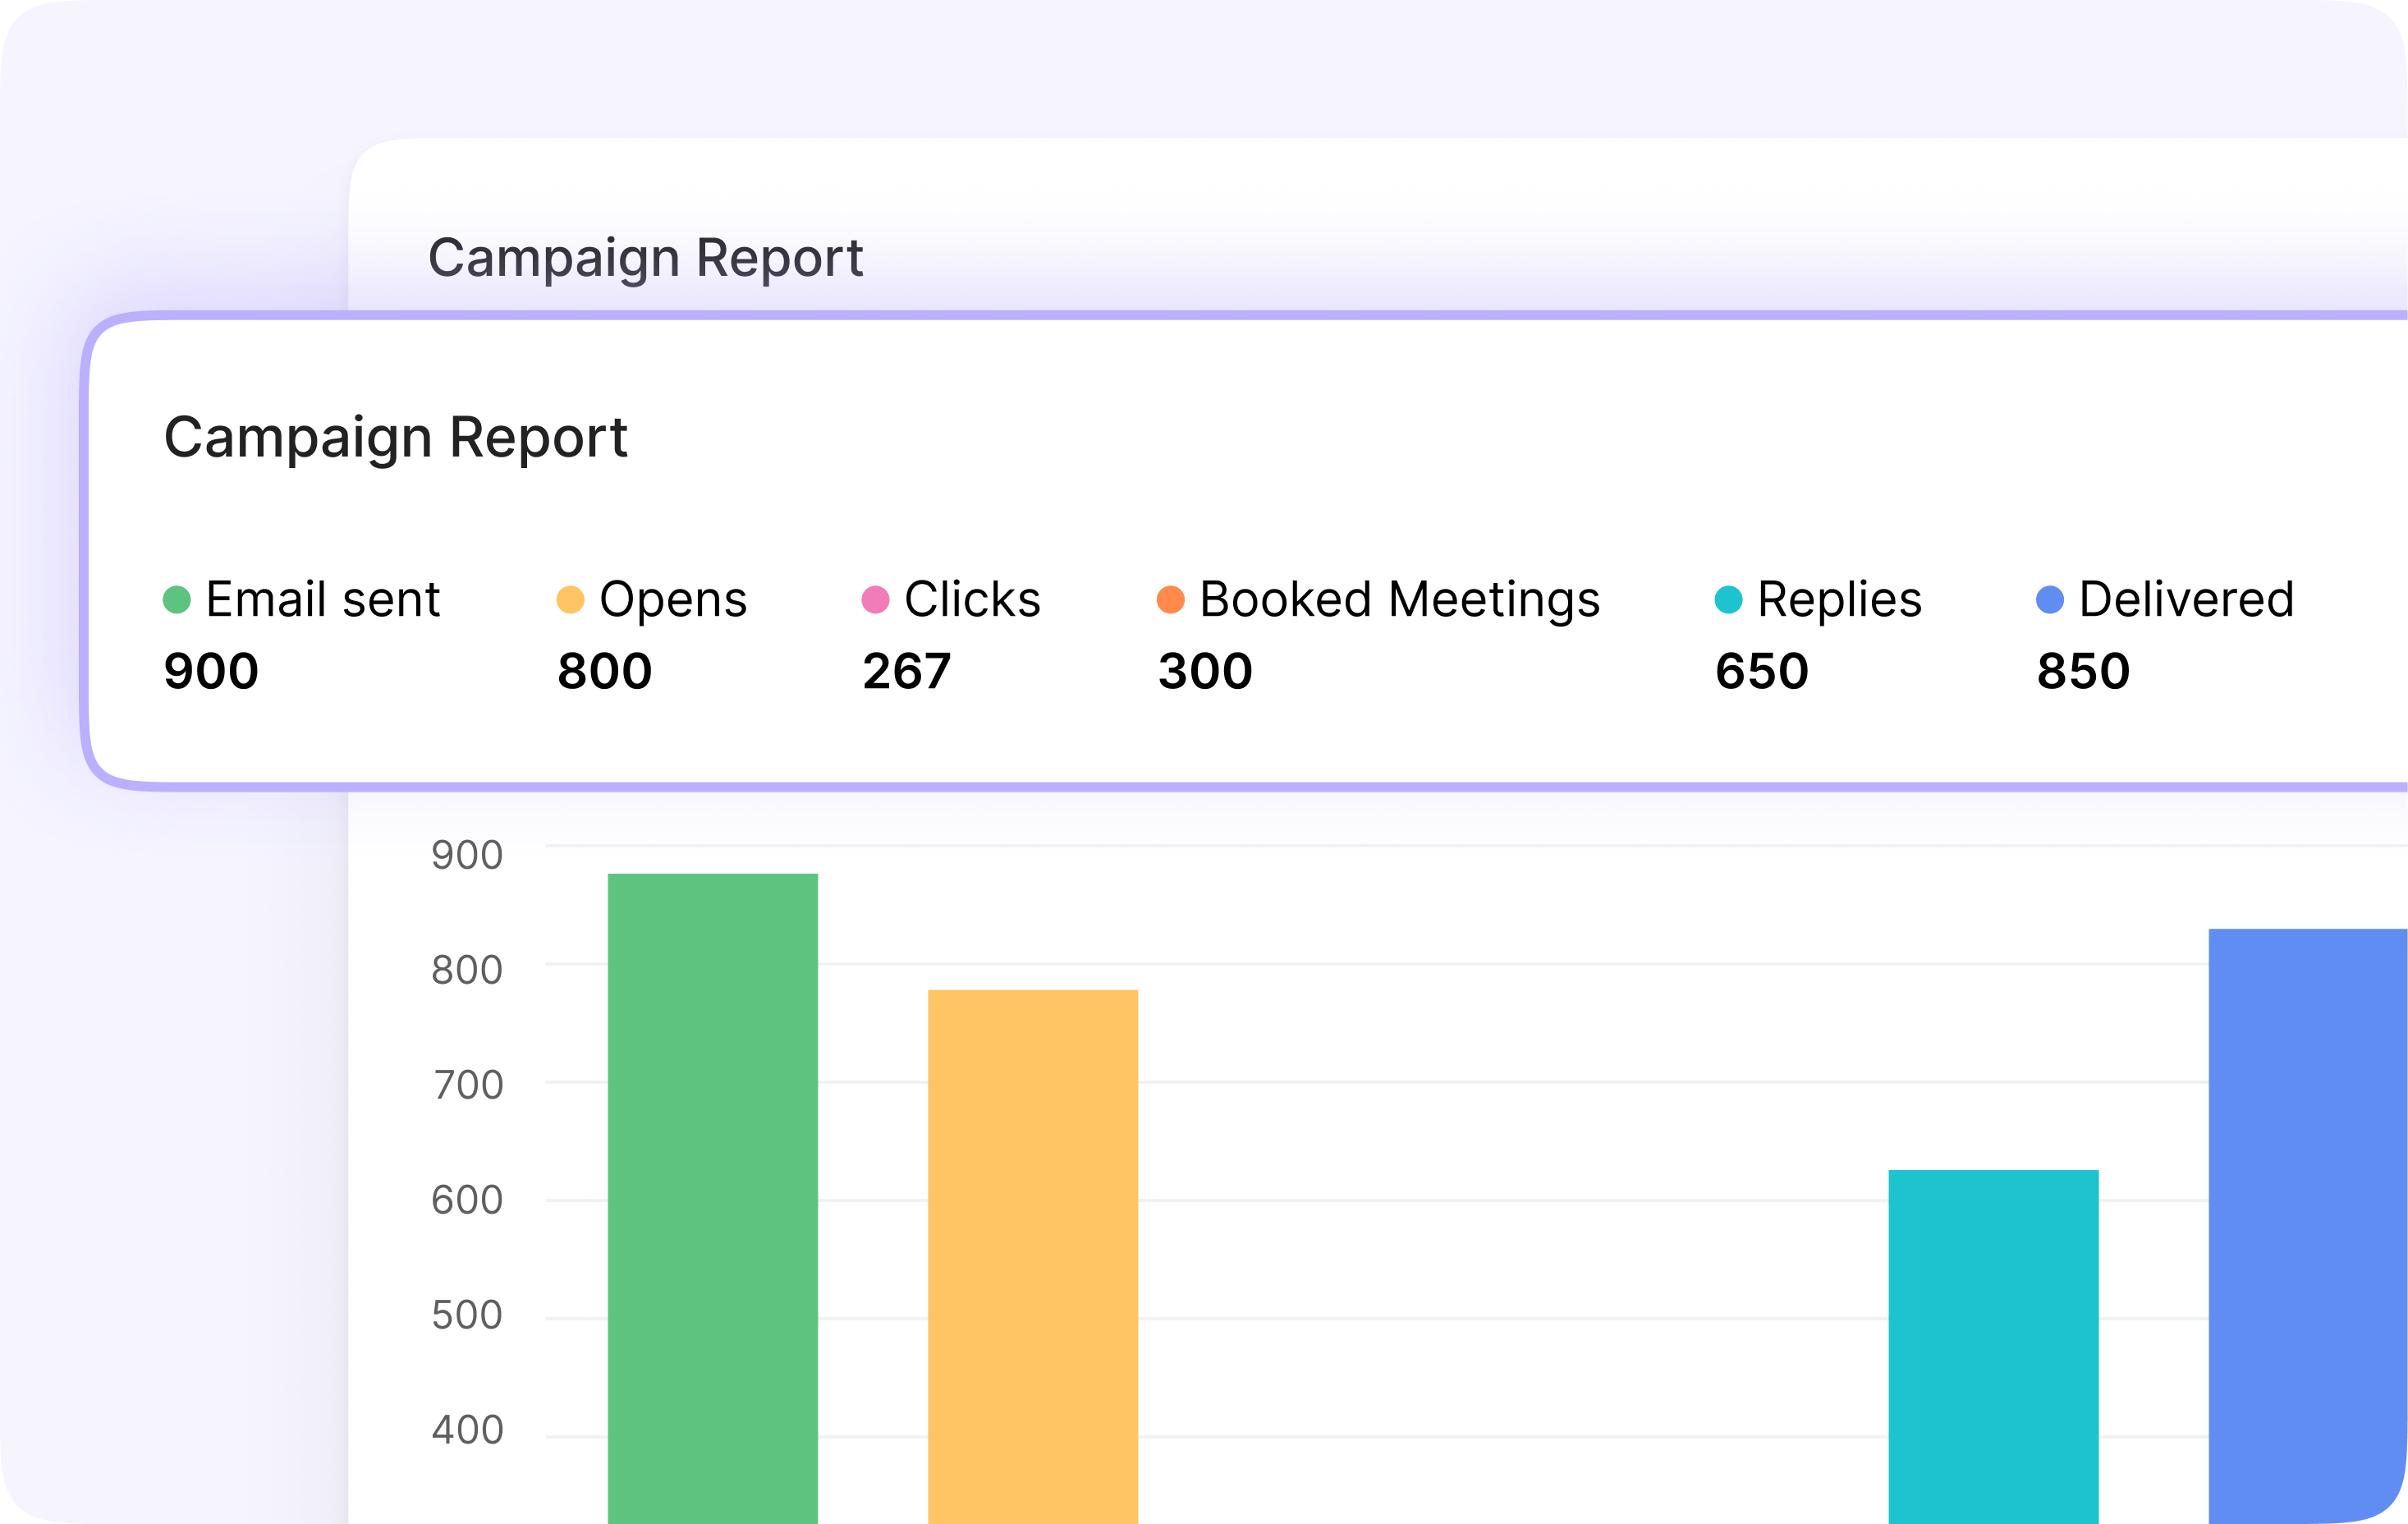2408x1524 pixels.
Task: Click the Booked Meetings label
Action: point(1399,600)
